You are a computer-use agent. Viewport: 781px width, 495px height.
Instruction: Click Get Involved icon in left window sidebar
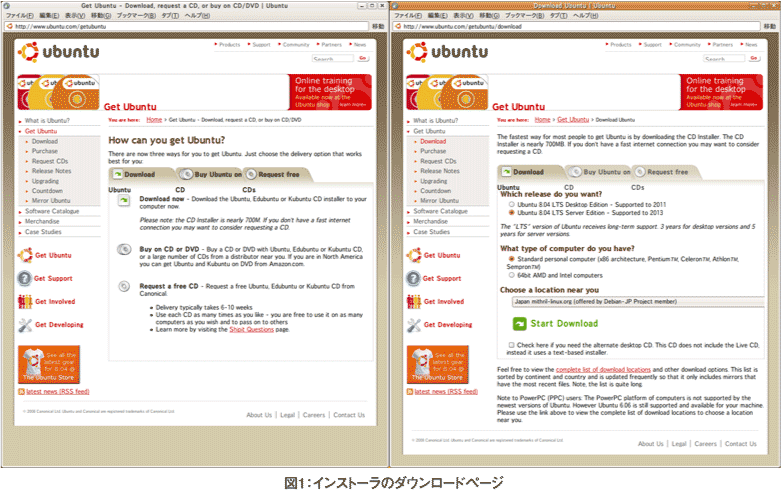click(x=25, y=302)
